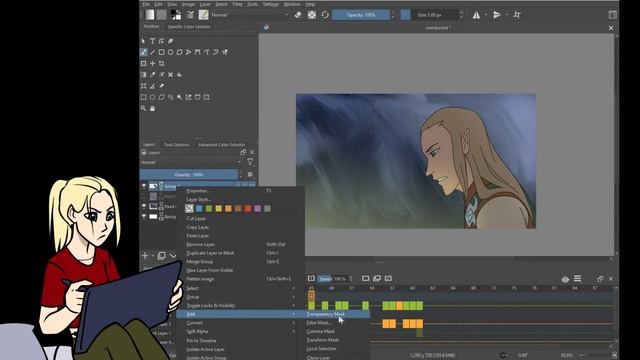Open the Convert submenu in context menu
Viewport: 640px width, 360px height.
coord(241,322)
